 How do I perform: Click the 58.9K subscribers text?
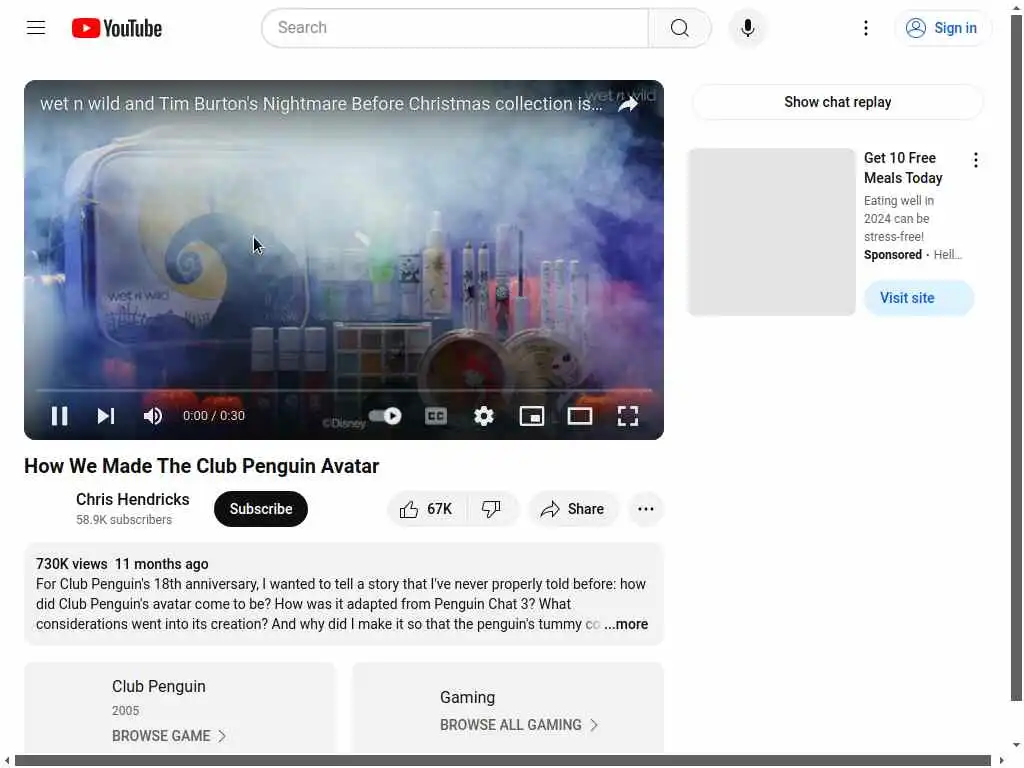[124, 520]
